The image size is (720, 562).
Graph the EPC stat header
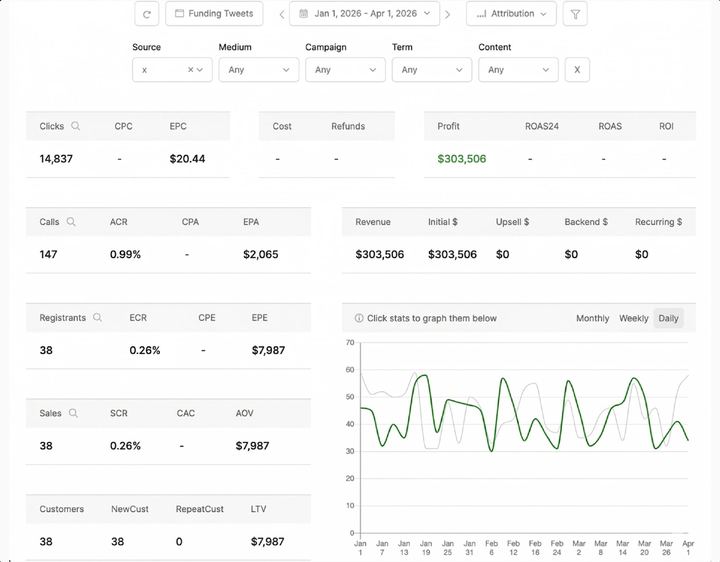[x=178, y=126]
